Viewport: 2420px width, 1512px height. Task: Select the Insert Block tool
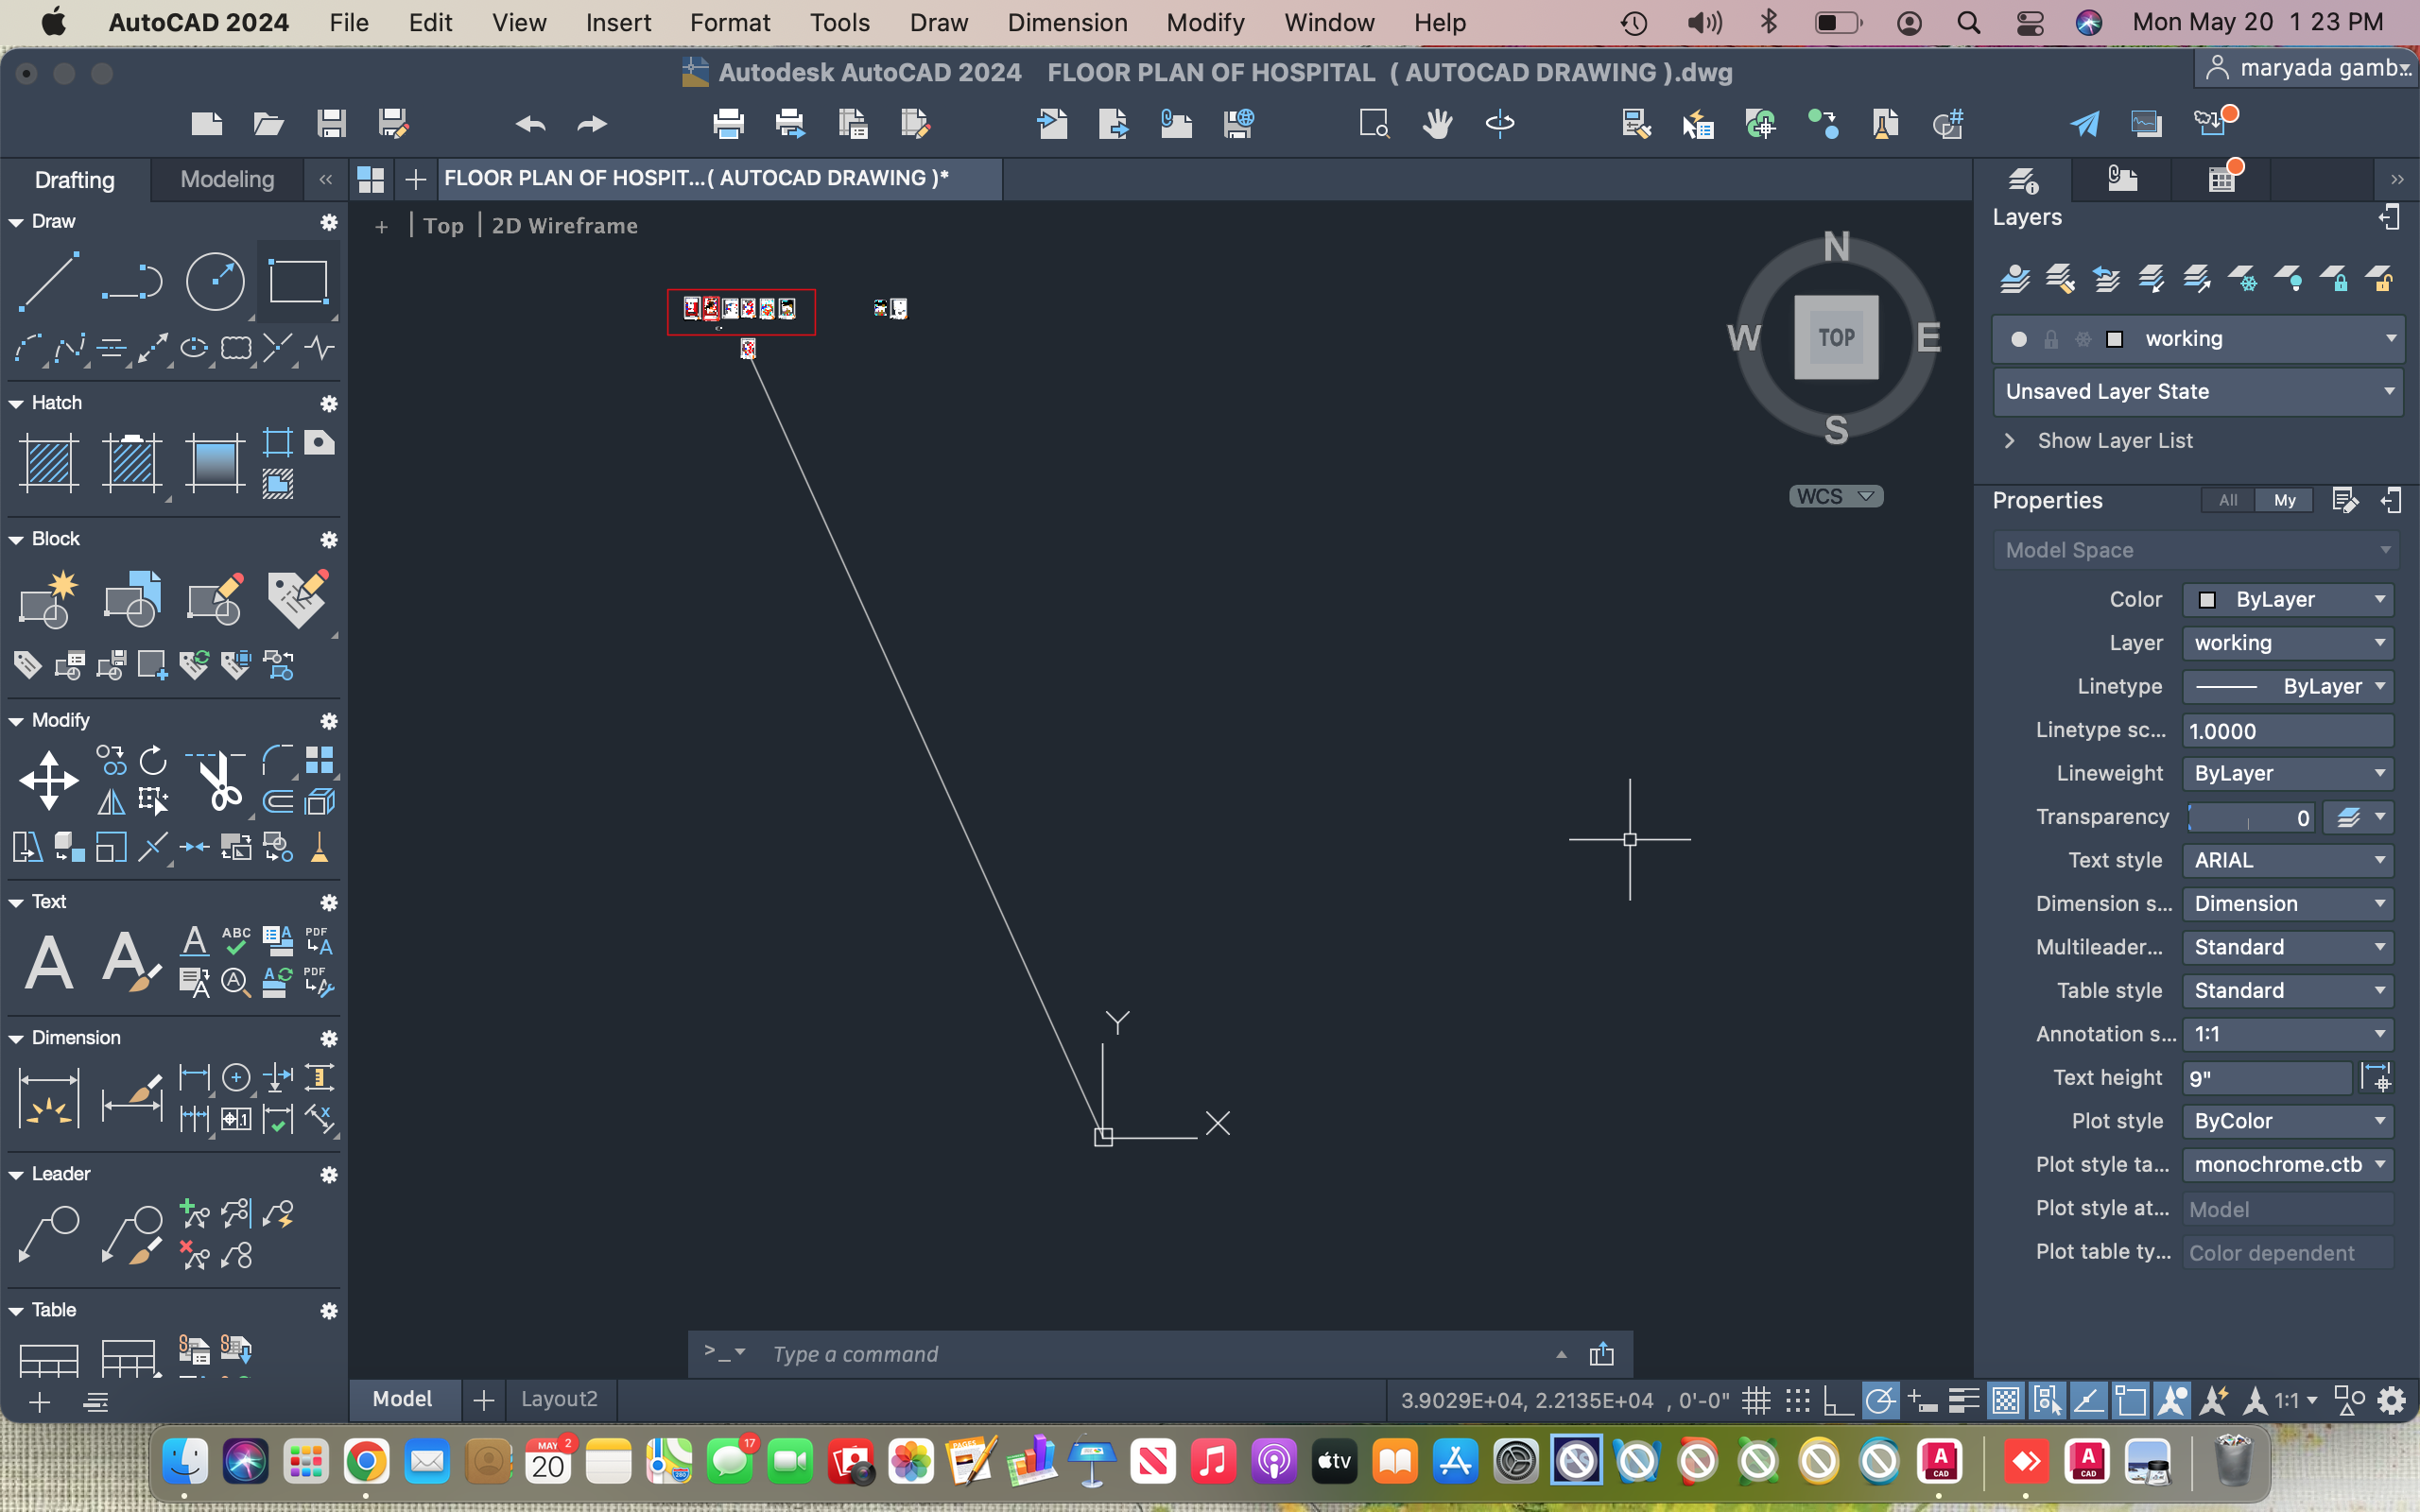(x=133, y=598)
